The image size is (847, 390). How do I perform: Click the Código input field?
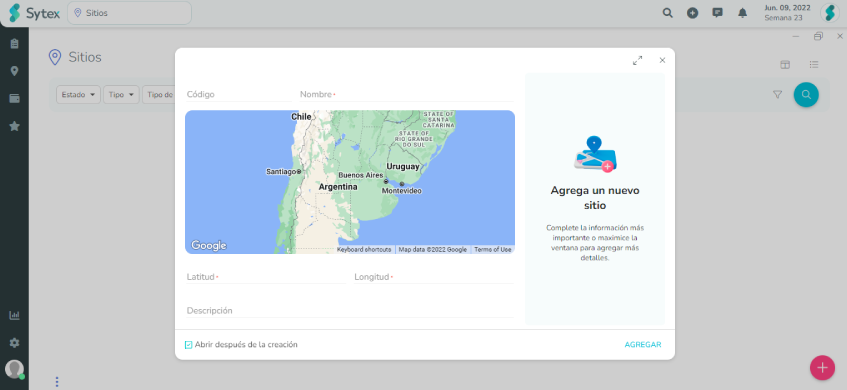[239, 95]
